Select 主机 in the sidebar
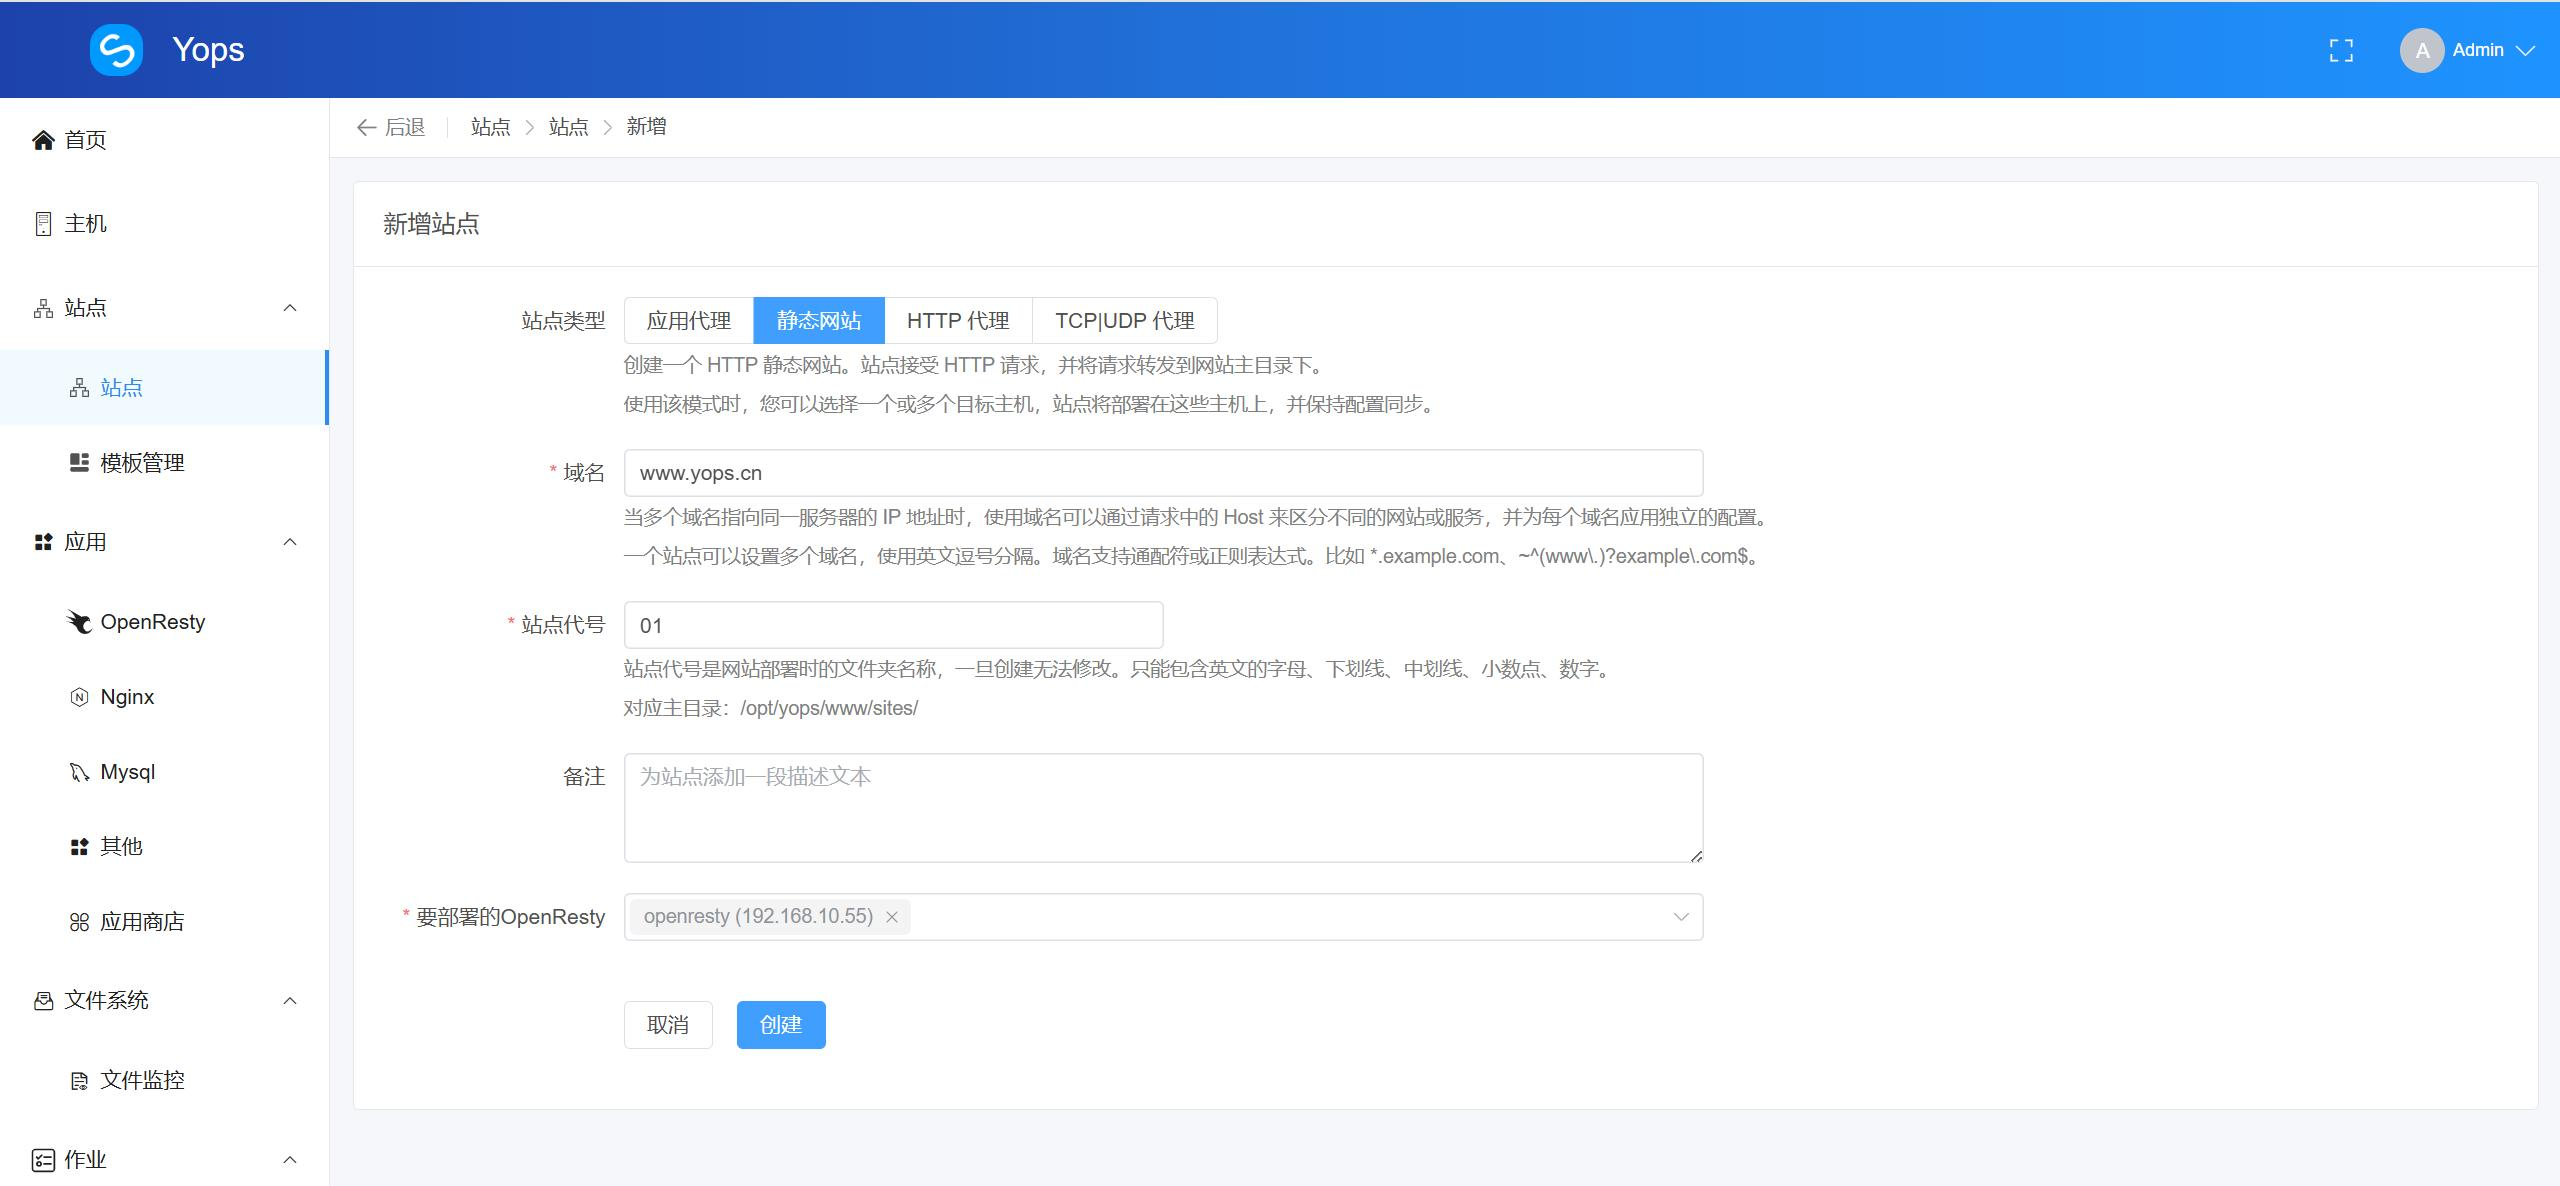2560x1186 pixels. [x=85, y=223]
